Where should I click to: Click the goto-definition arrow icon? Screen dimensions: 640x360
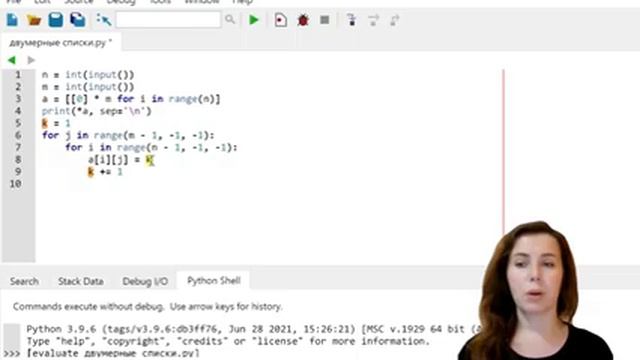(x=104, y=20)
